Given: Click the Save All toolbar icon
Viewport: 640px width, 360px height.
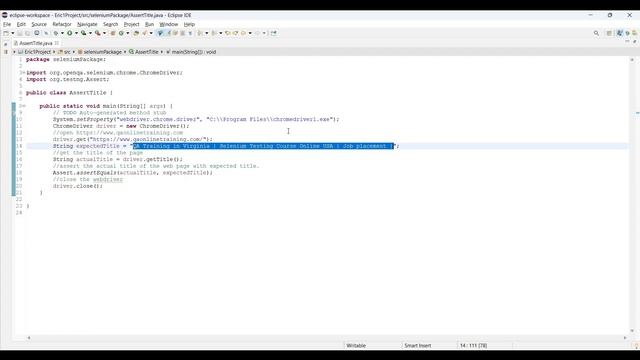Looking at the screenshot, I should [27, 33].
